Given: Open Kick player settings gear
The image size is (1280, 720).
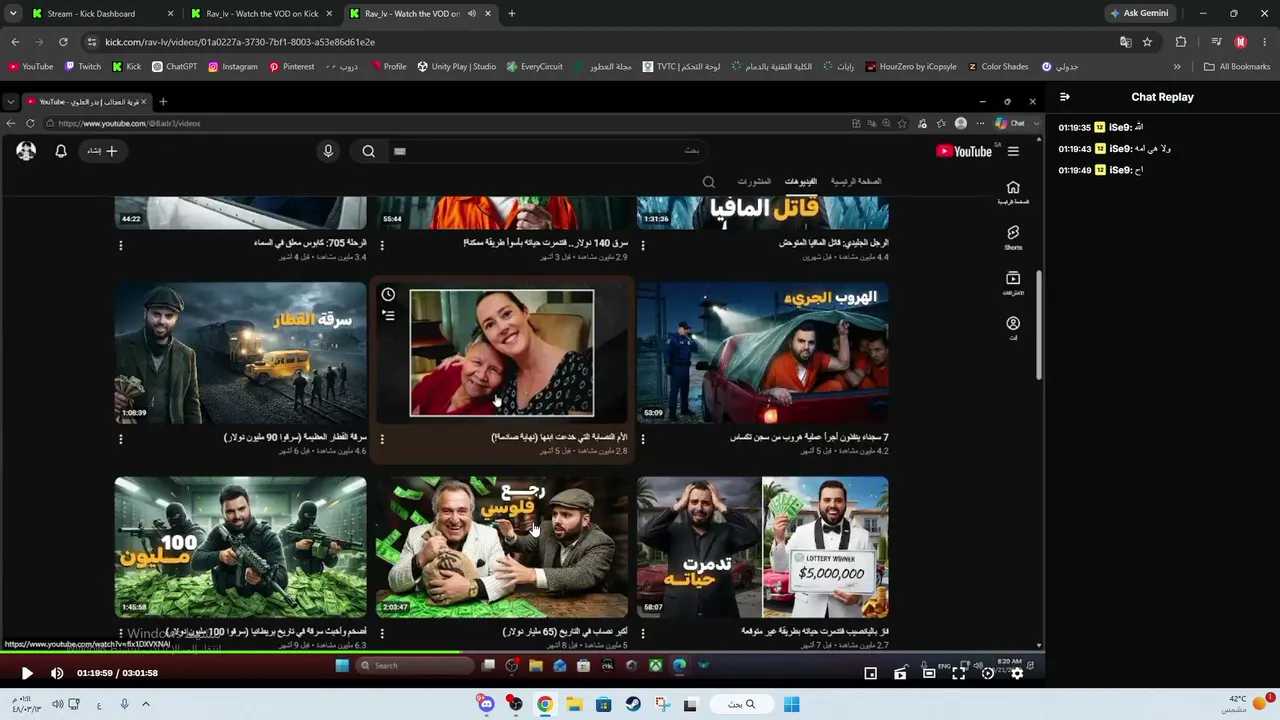Looking at the screenshot, I should tap(1017, 673).
